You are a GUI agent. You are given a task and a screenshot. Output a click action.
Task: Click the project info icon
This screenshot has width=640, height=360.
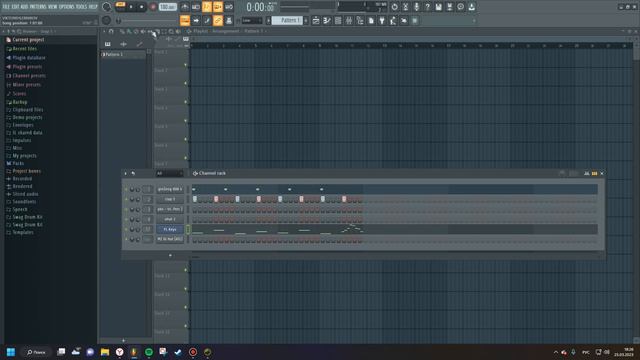460,7
